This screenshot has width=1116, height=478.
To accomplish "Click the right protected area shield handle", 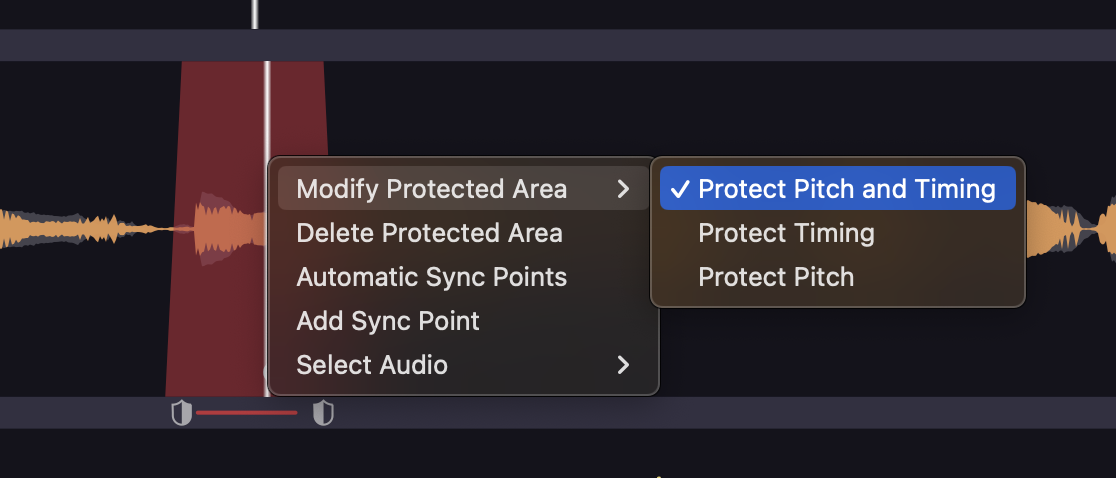I will pos(323,413).
